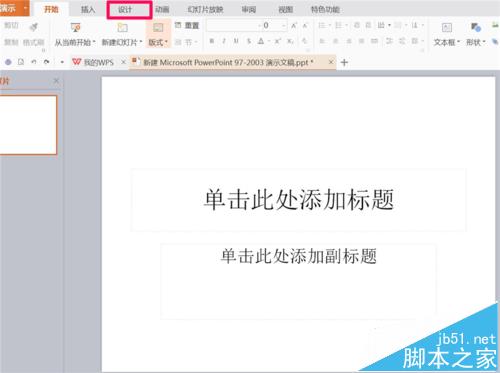The height and width of the screenshot is (373, 500).
Task: Open the WPS 演示 application menu button
Action: point(14,8)
